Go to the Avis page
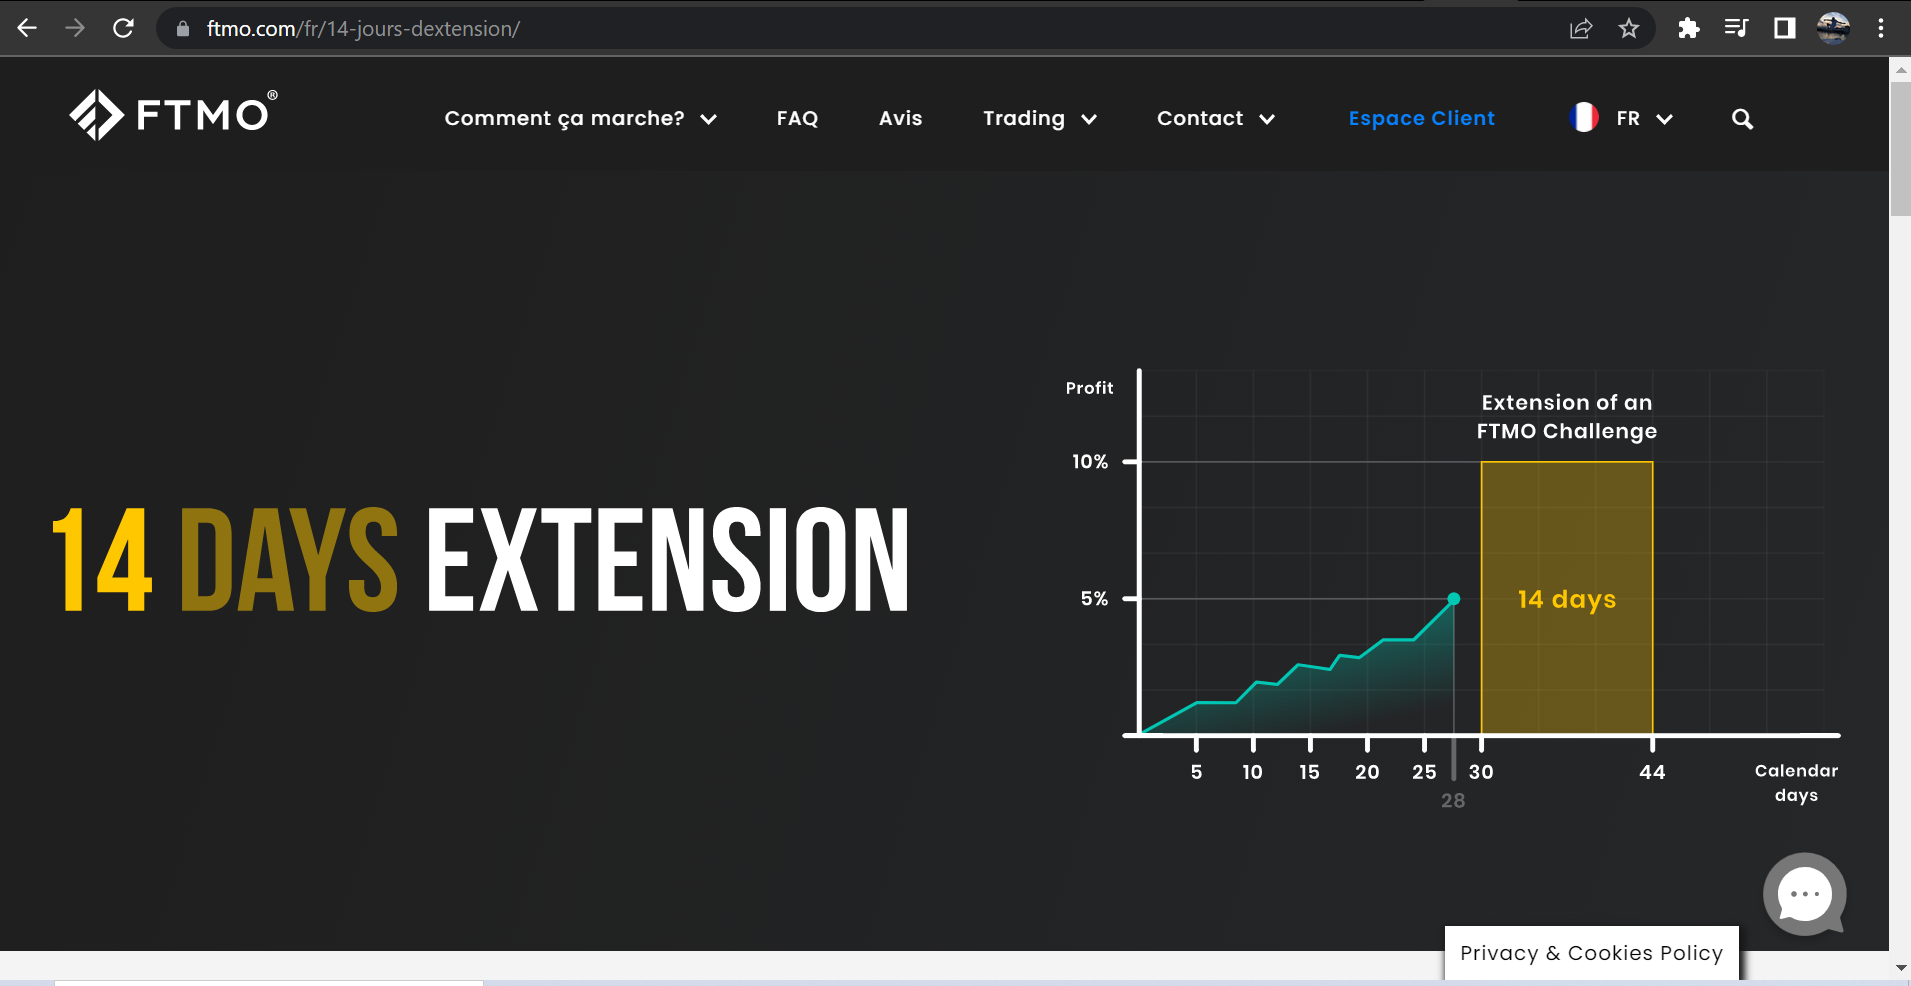The image size is (1911, 986). pyautogui.click(x=900, y=119)
